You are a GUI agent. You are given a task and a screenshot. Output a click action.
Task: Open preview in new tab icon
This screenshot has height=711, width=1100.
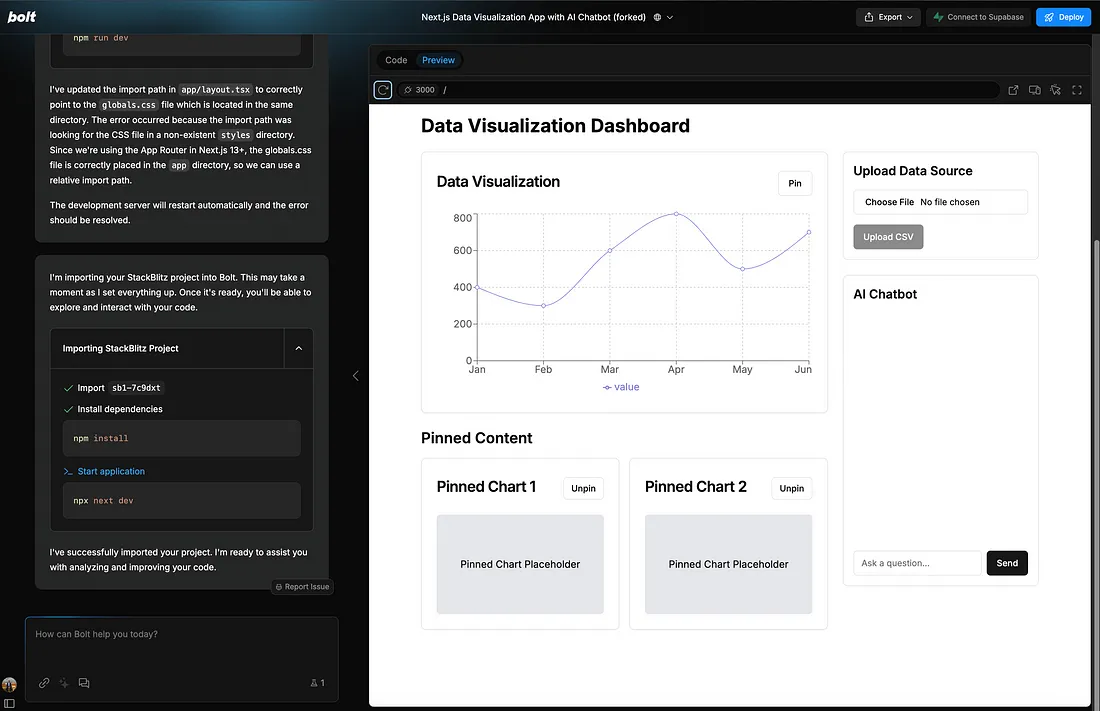[1013, 90]
